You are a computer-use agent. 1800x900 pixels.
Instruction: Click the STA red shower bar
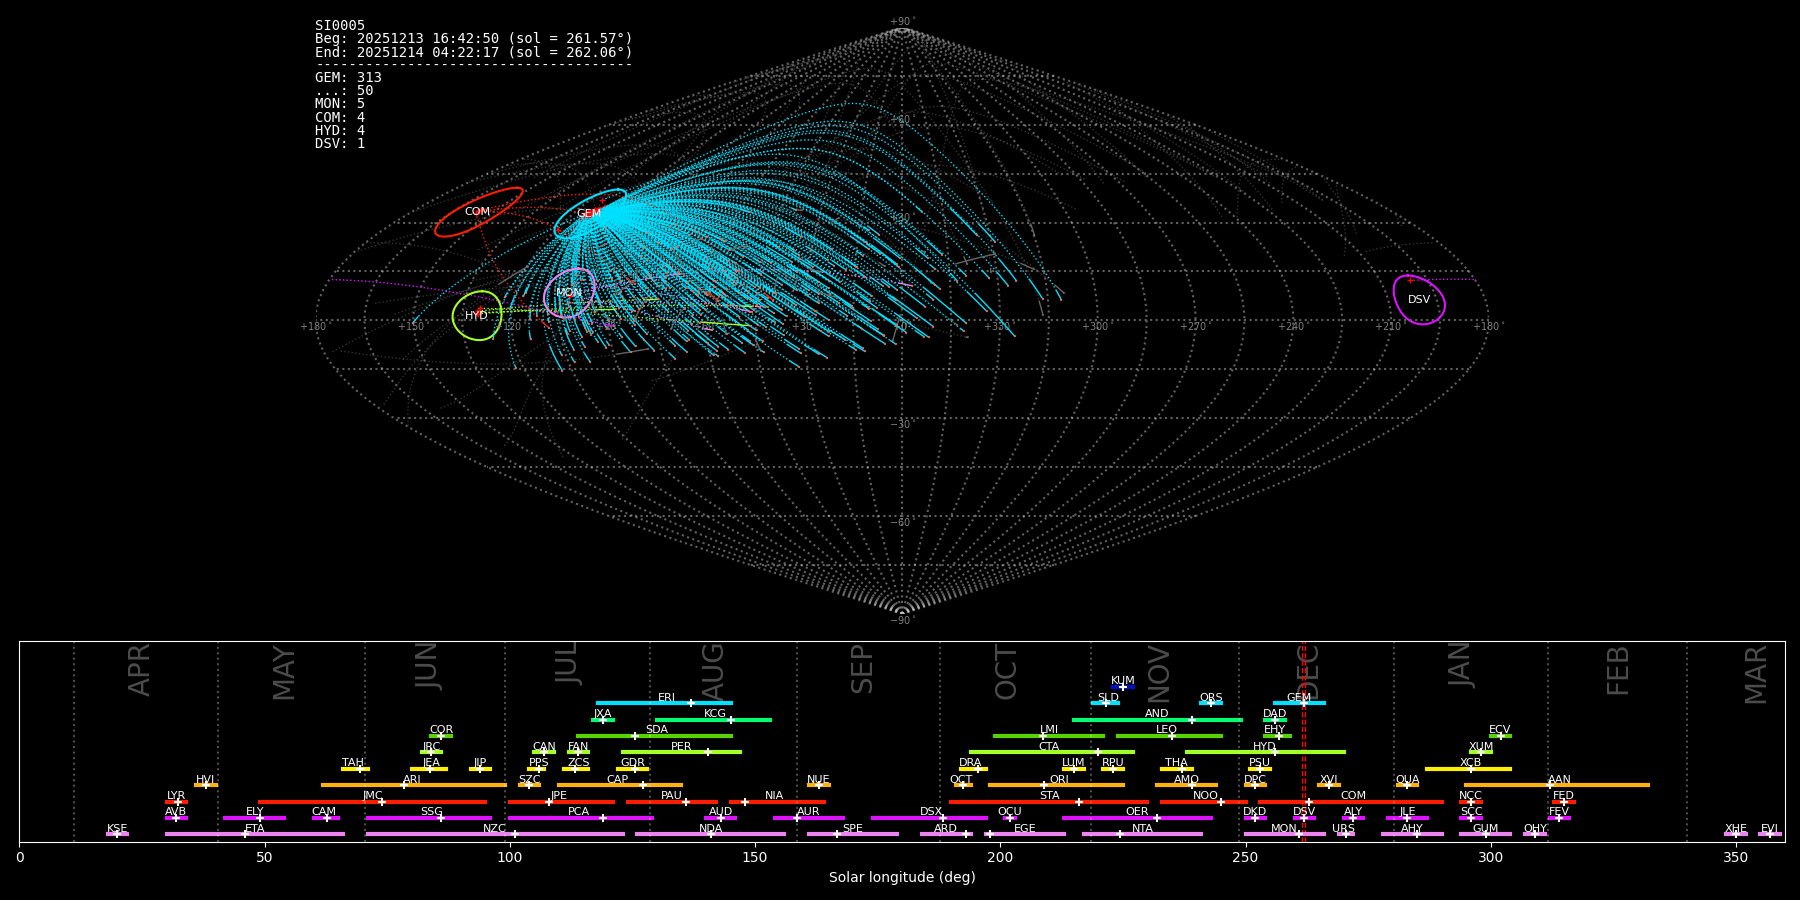click(1049, 801)
